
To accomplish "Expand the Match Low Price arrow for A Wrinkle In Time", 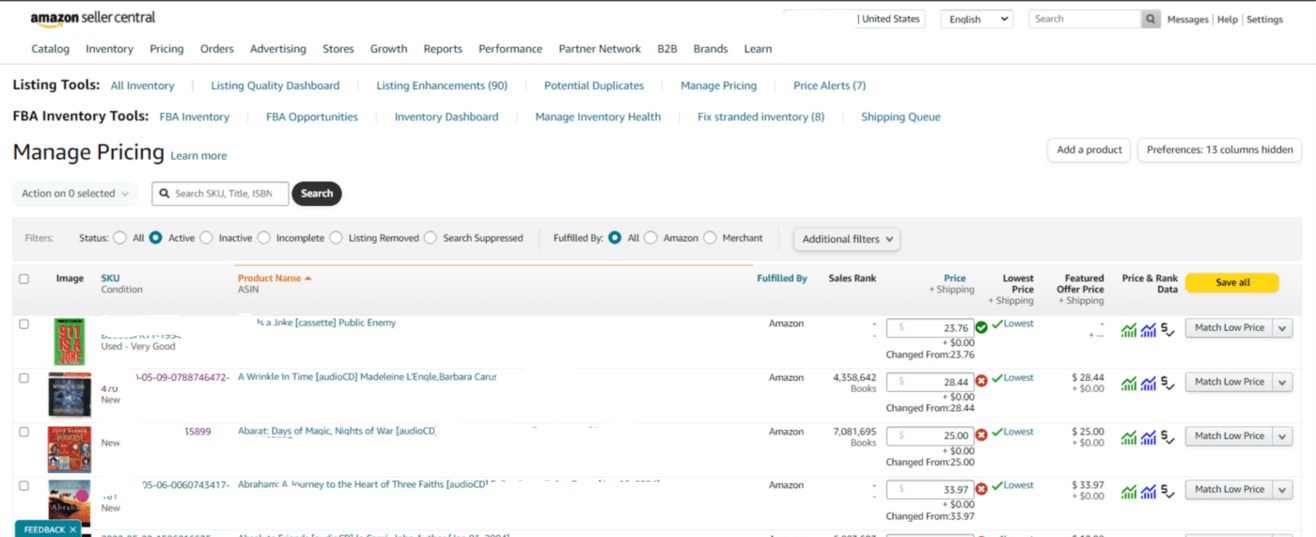I will [1283, 382].
